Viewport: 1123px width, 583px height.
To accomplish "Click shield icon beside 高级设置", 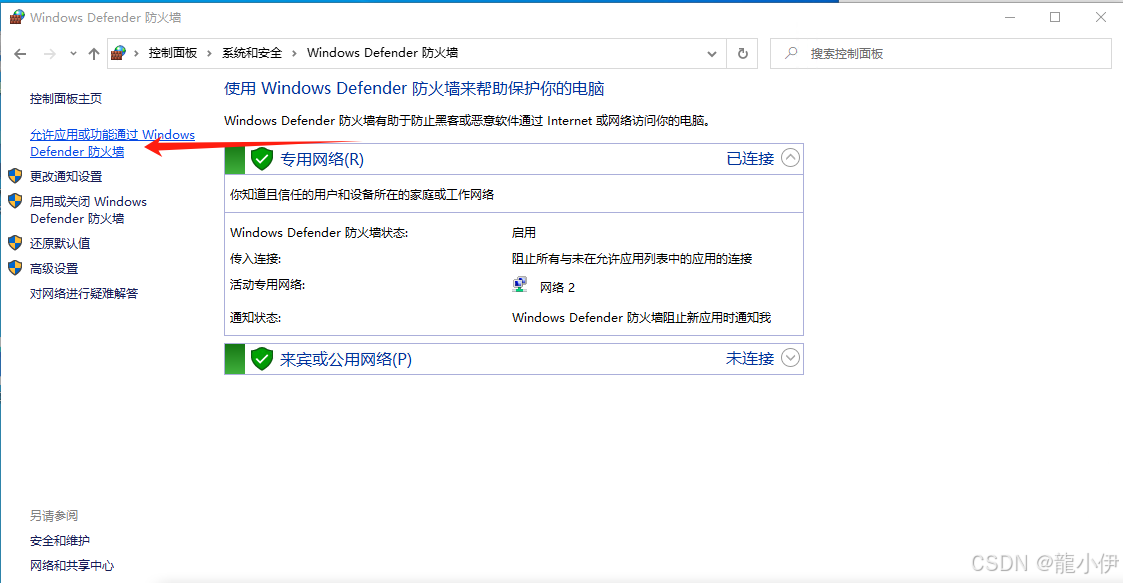I will (15, 268).
